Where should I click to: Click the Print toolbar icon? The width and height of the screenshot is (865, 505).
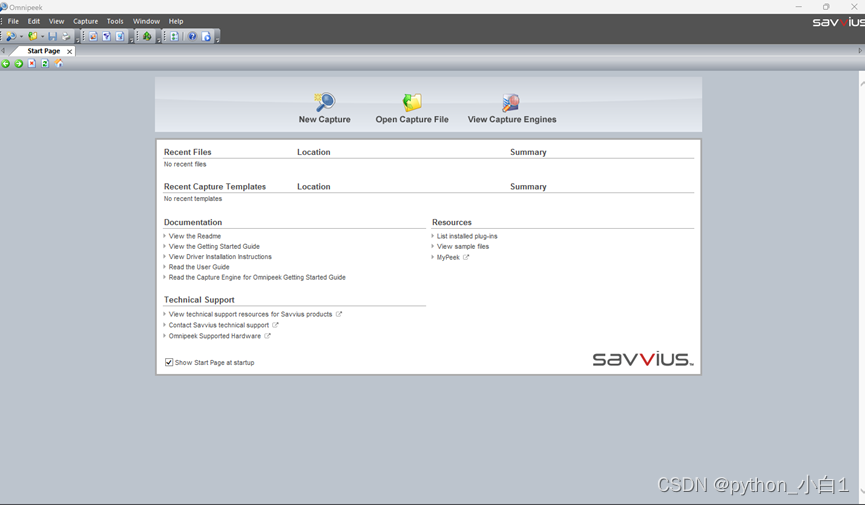point(66,36)
